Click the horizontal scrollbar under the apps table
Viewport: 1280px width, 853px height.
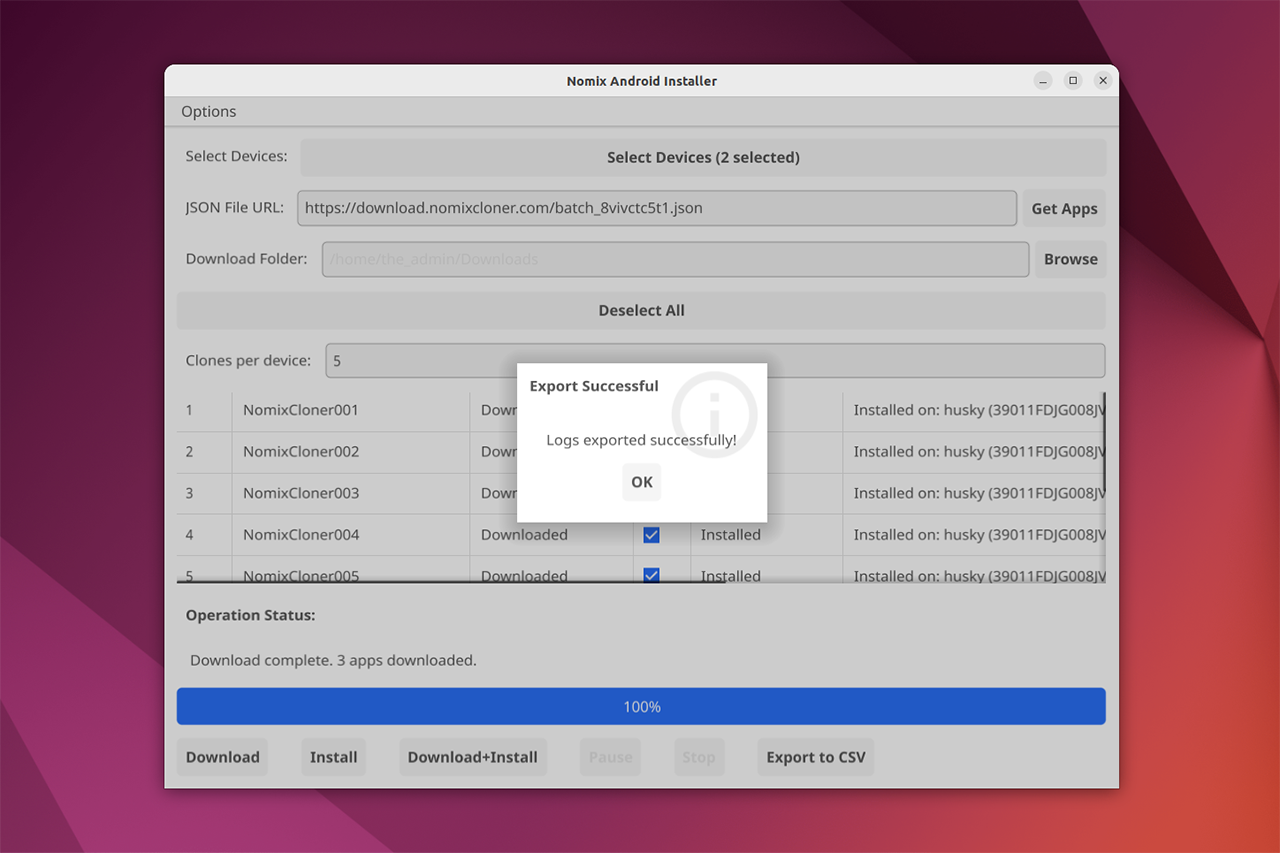point(450,581)
